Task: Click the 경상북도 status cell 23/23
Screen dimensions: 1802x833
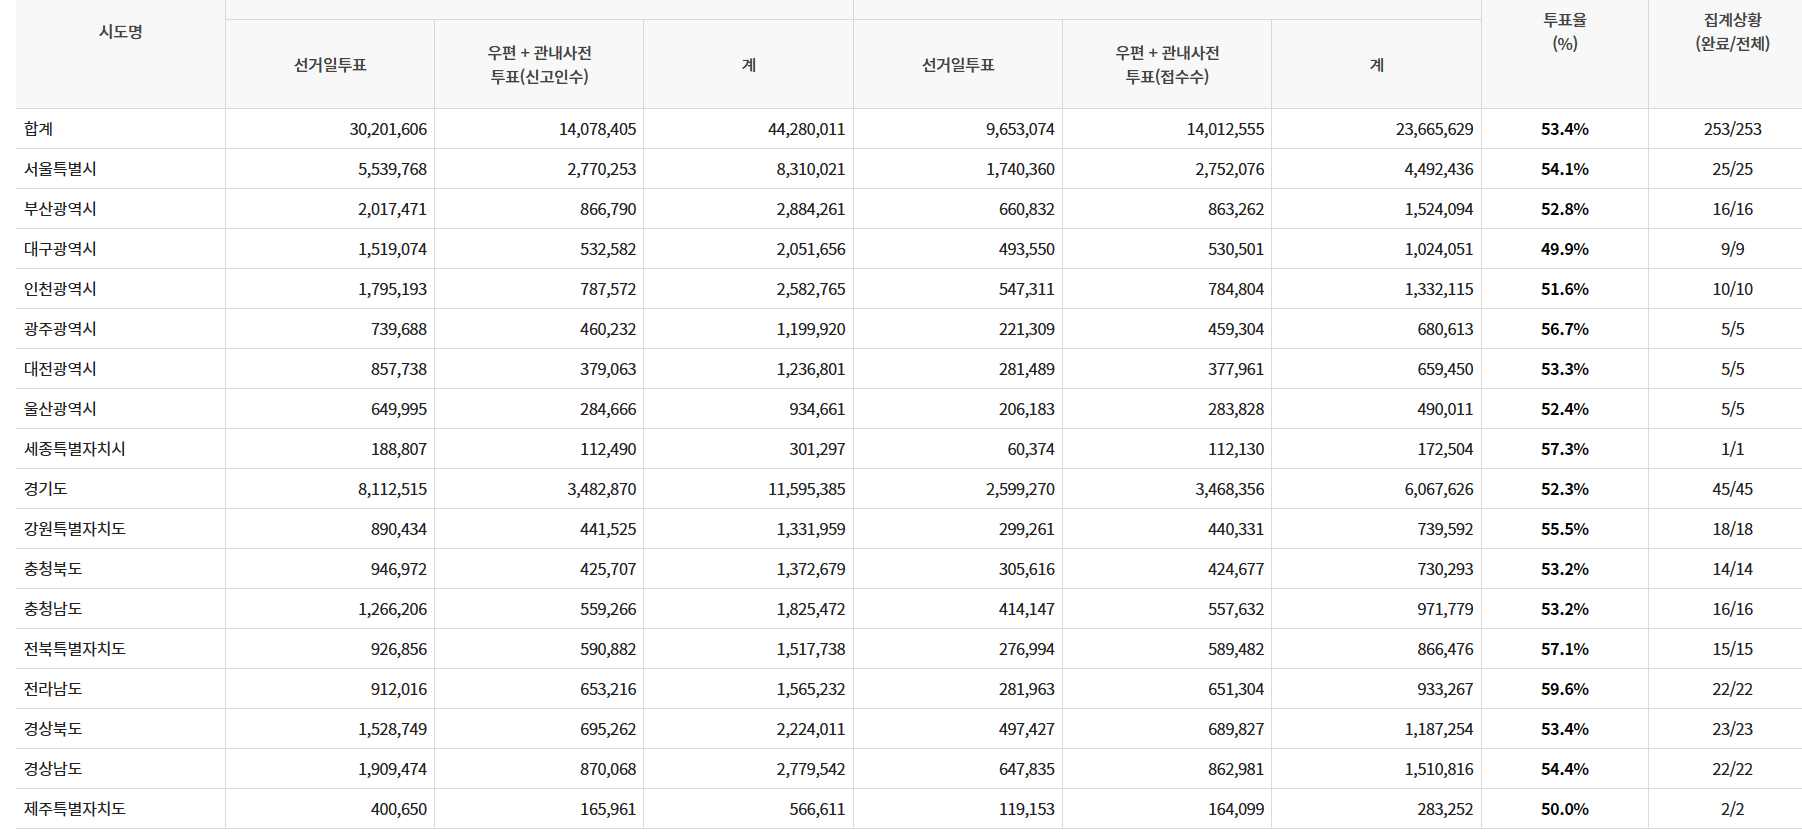Action: tap(1732, 729)
